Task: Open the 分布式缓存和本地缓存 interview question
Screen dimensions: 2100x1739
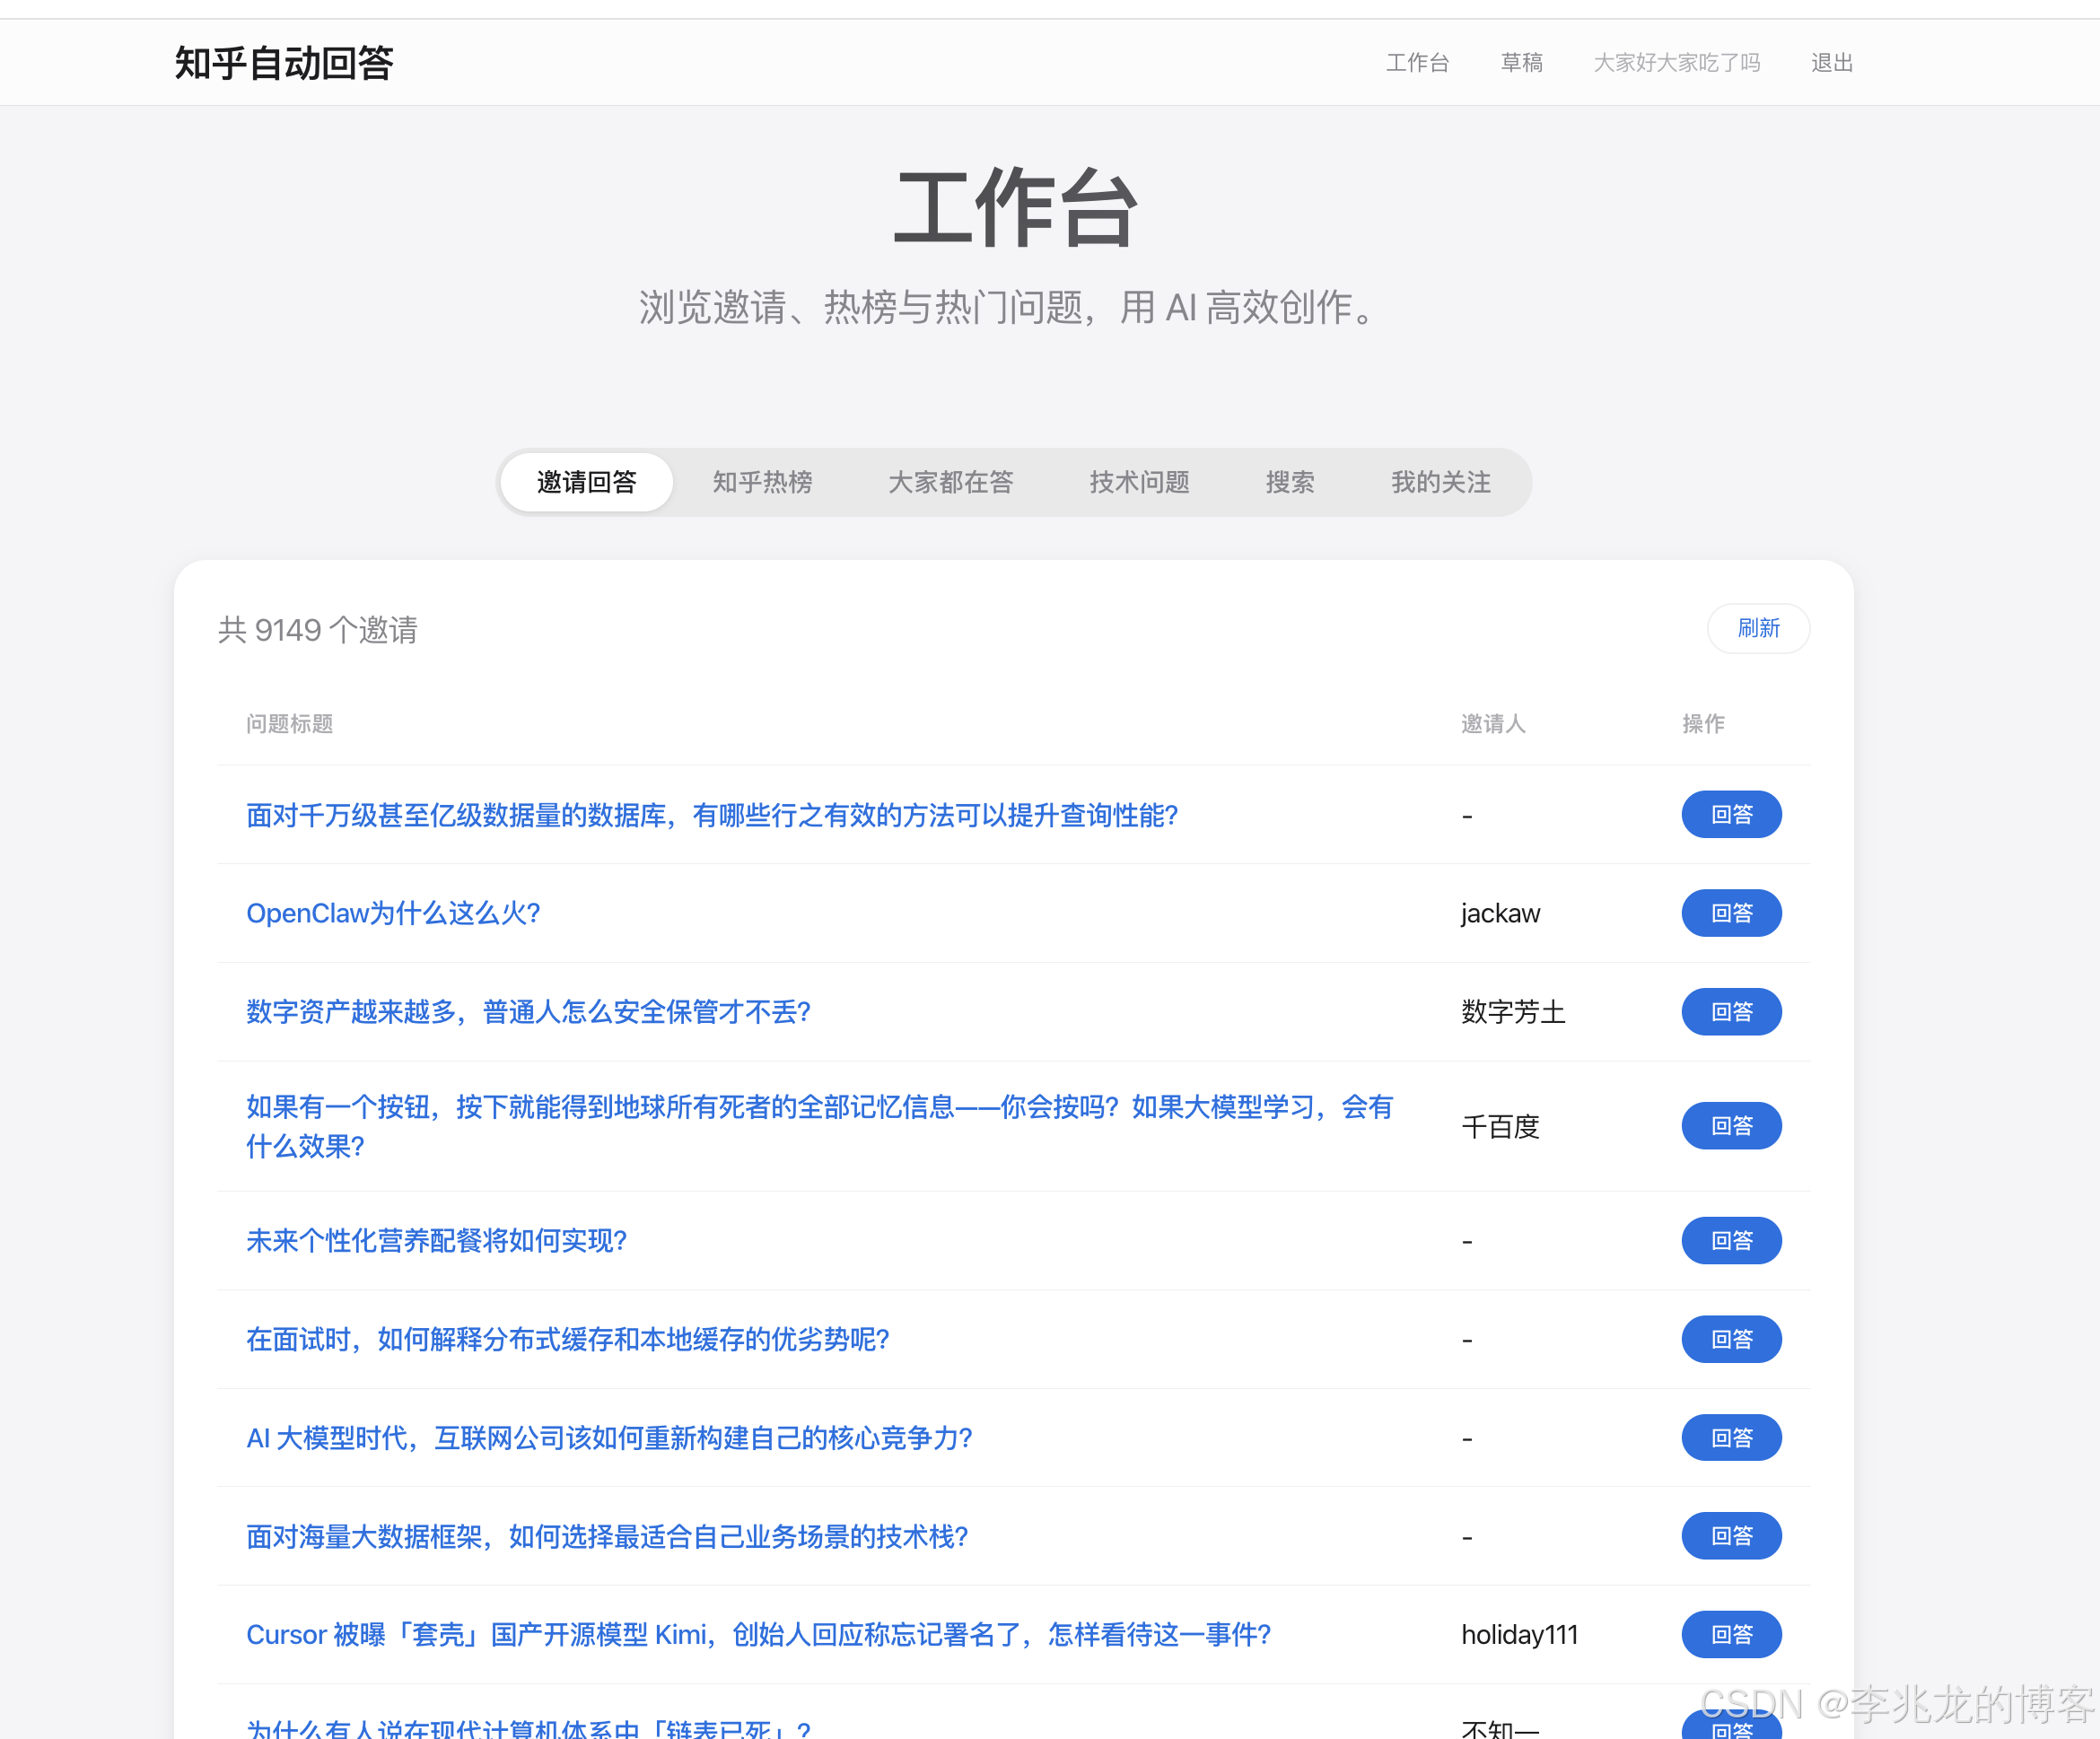Action: (567, 1339)
